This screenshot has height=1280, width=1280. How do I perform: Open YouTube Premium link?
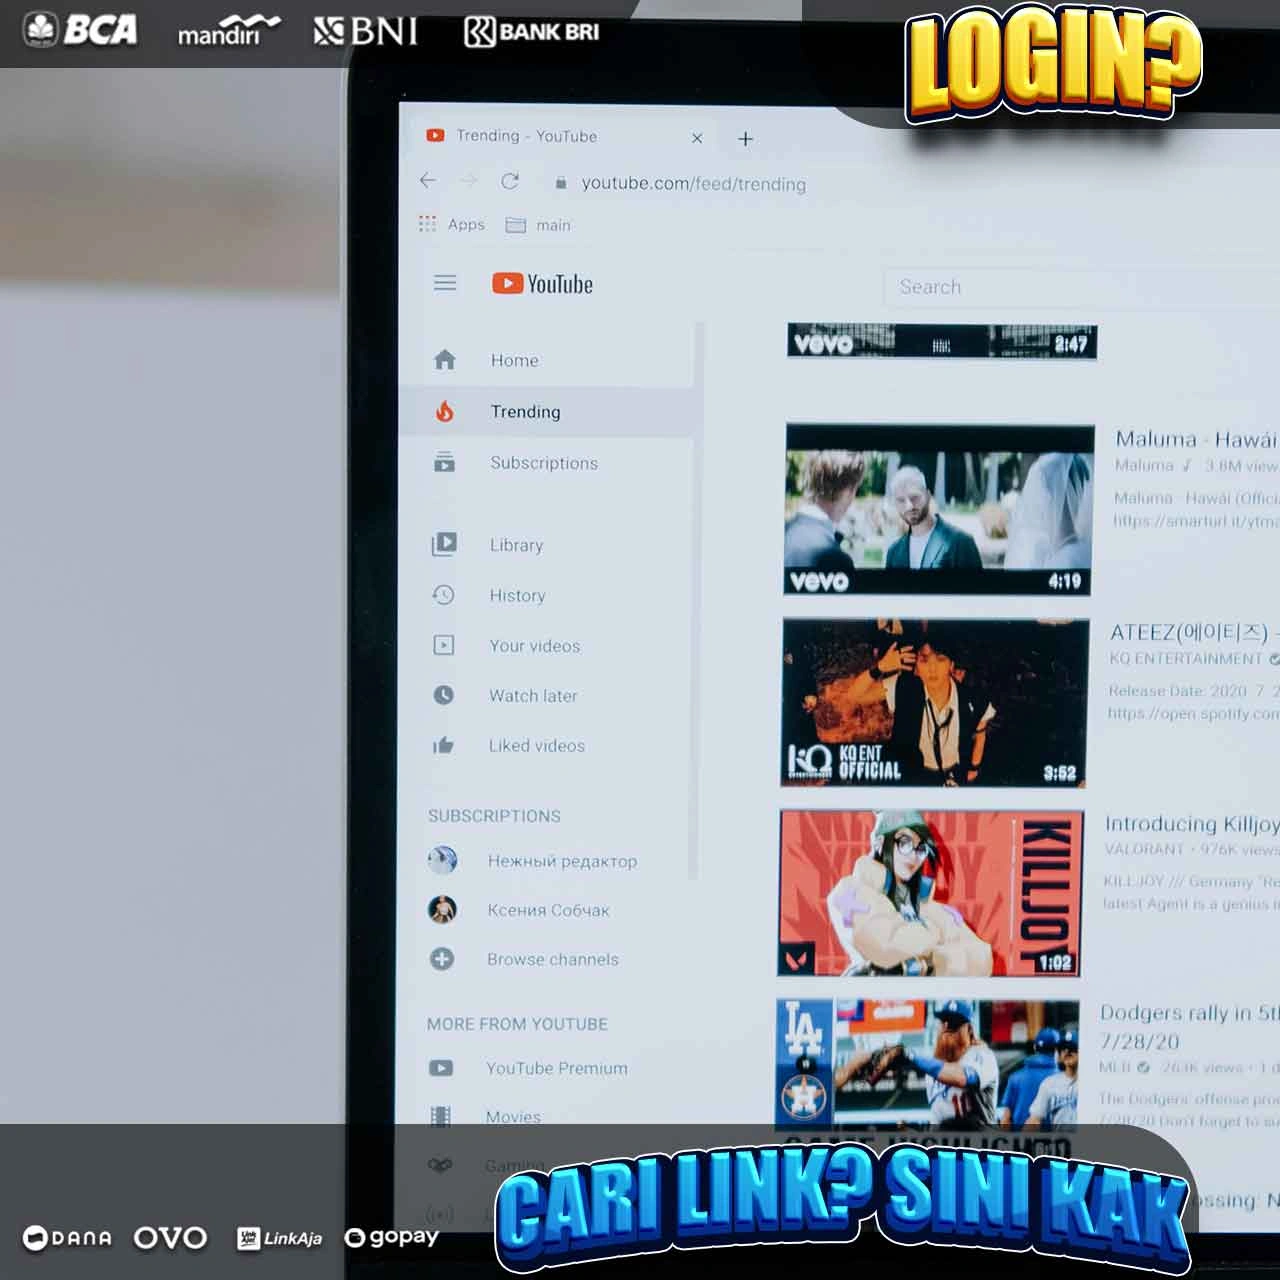pyautogui.click(x=557, y=1068)
